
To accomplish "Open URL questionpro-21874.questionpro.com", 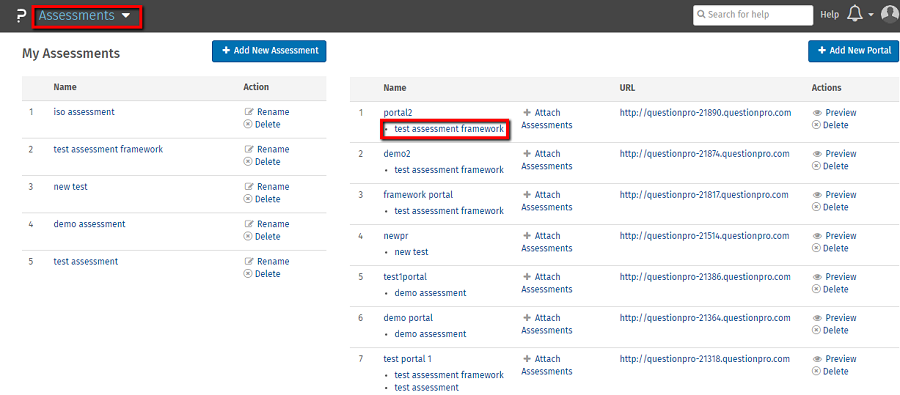I will click(705, 154).
